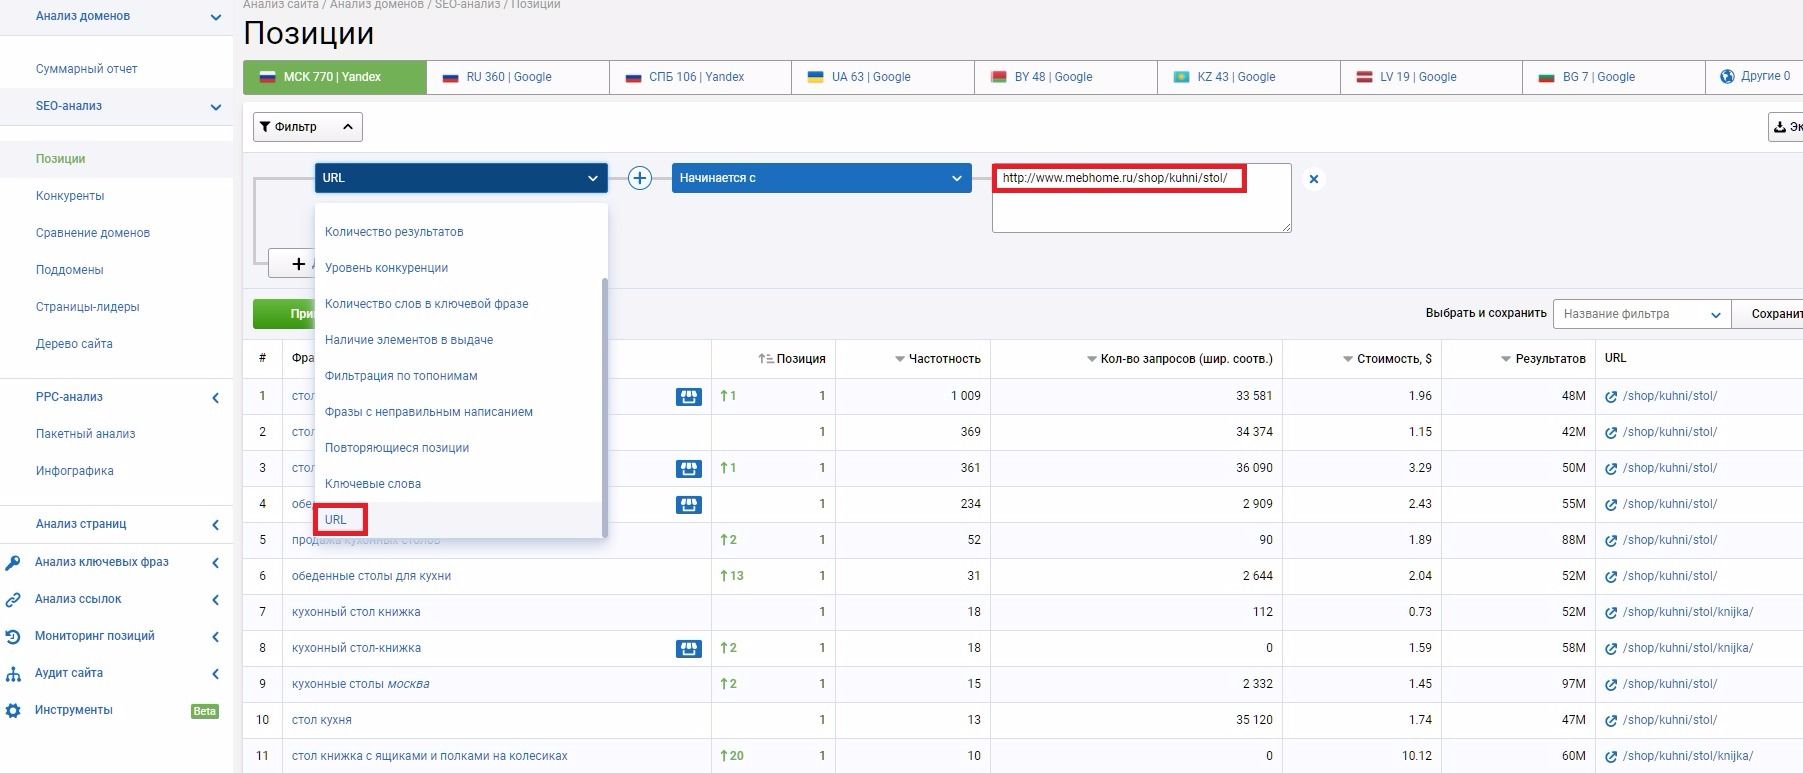Click the key icon for Анализ ключевых фраз
1803x773 pixels.
[x=13, y=563]
